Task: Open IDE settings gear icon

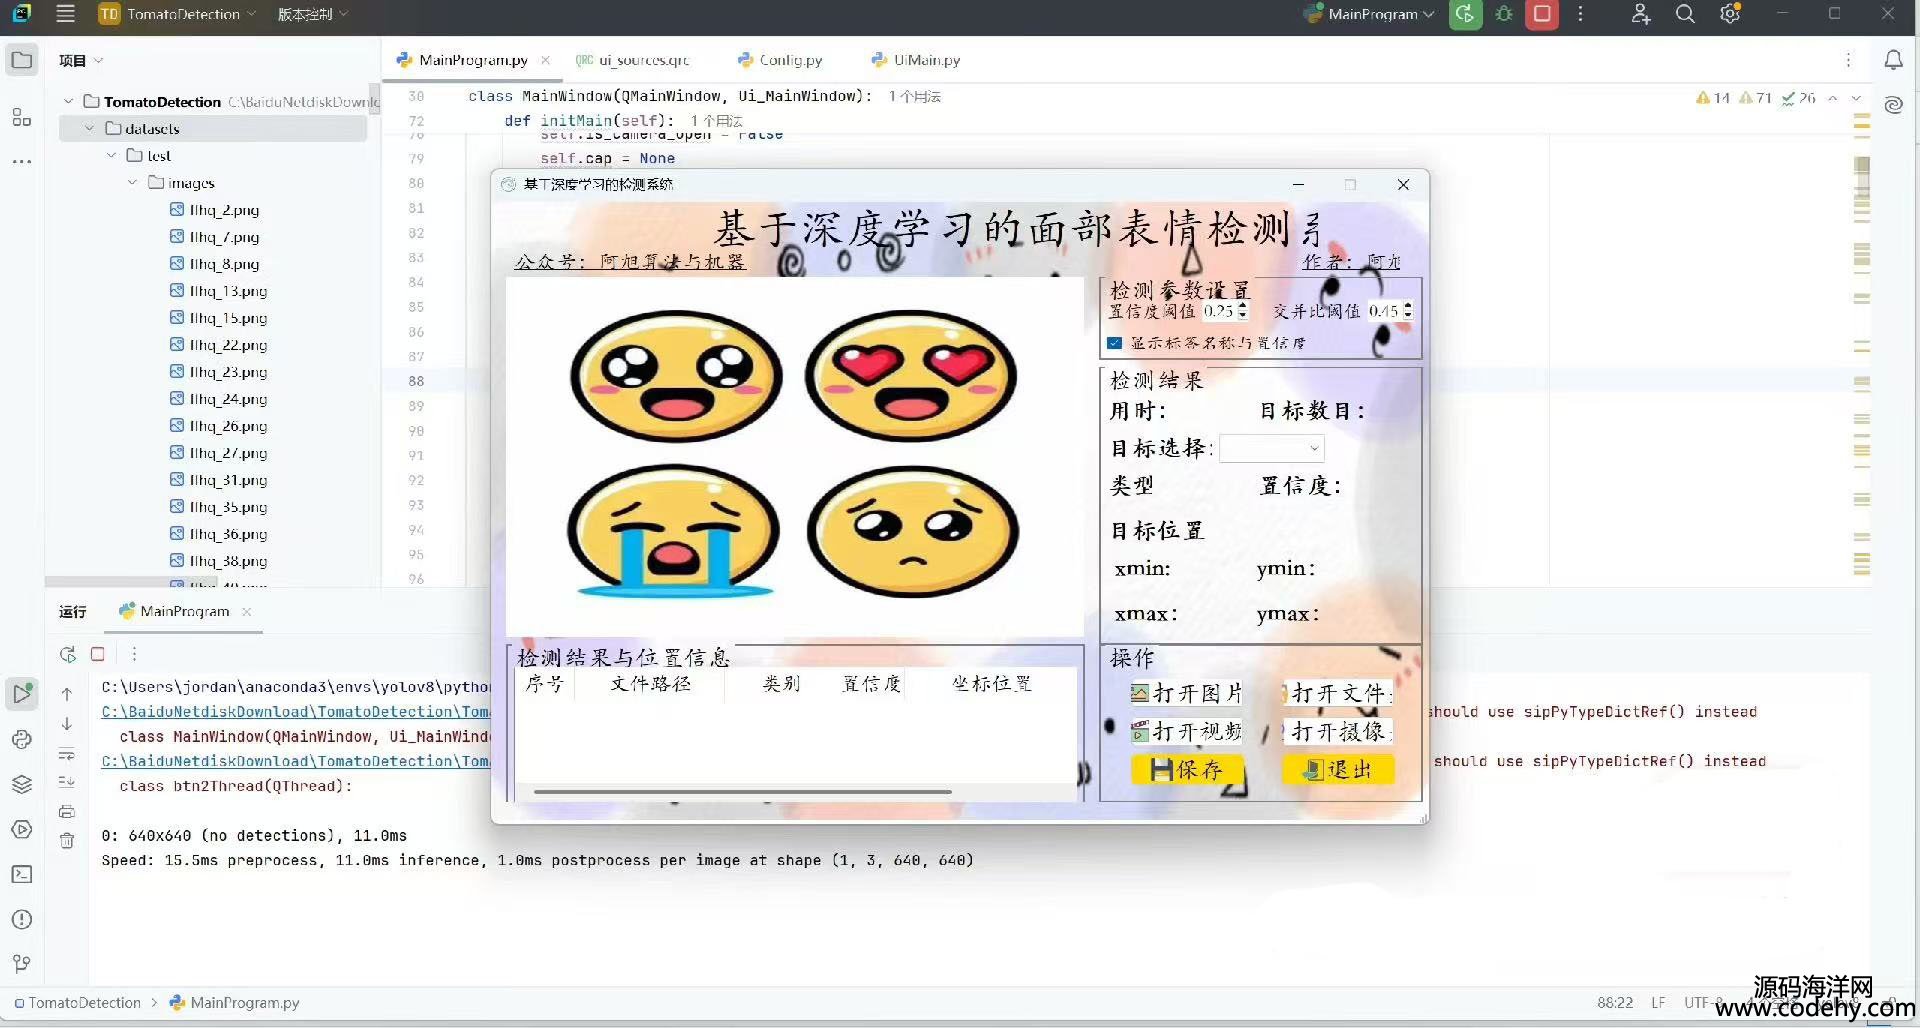Action: click(x=1730, y=14)
